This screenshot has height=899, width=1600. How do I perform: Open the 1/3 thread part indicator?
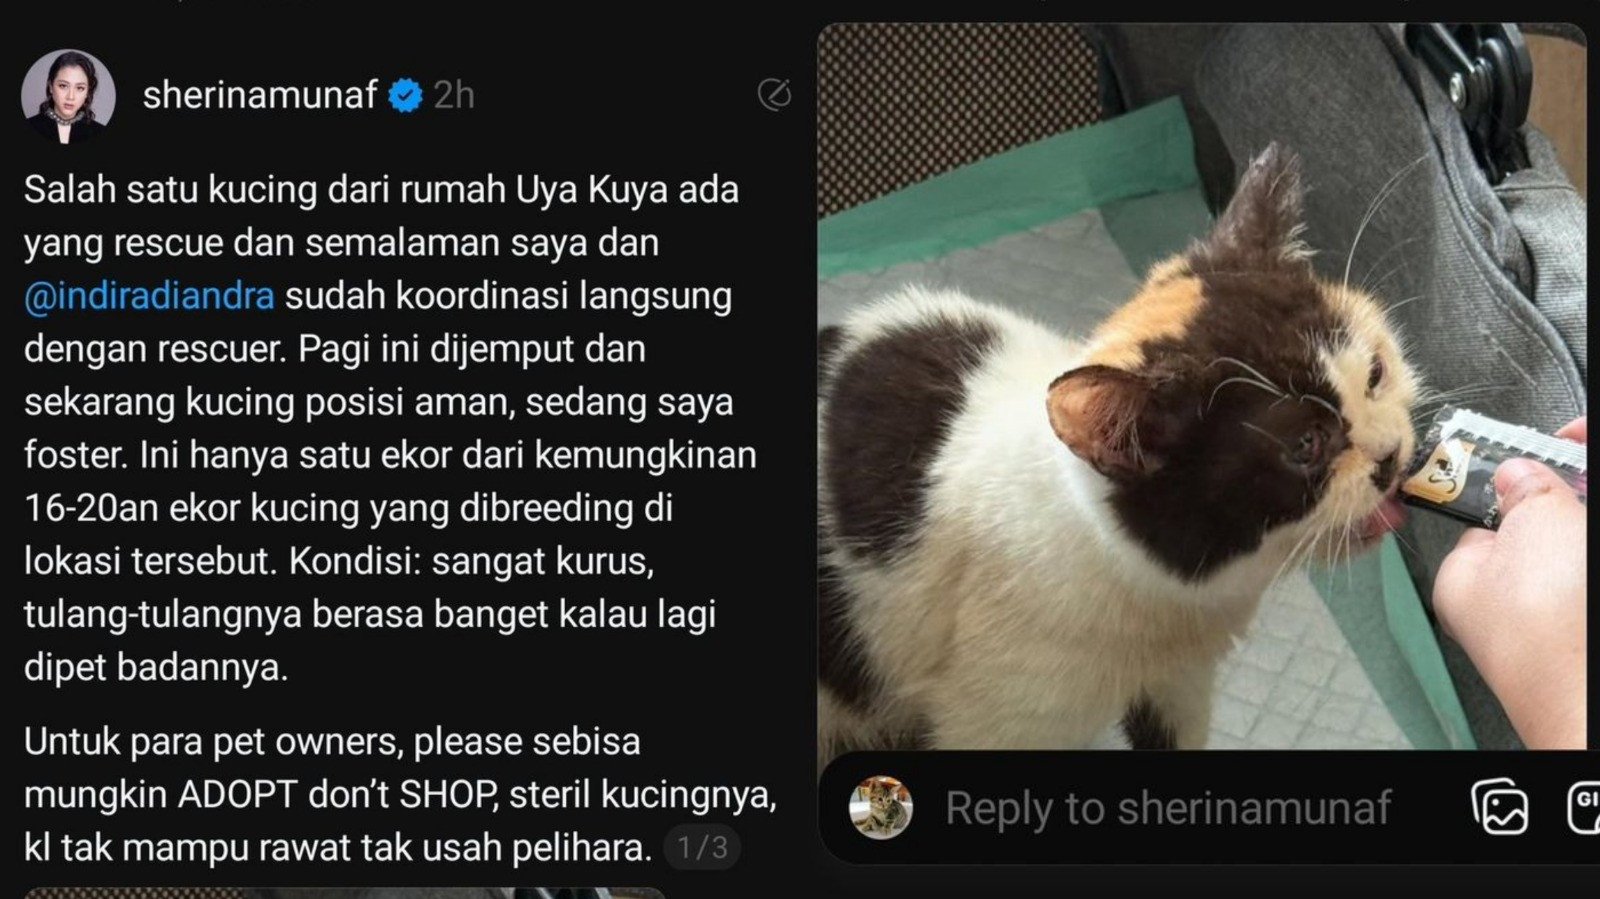coord(702,848)
